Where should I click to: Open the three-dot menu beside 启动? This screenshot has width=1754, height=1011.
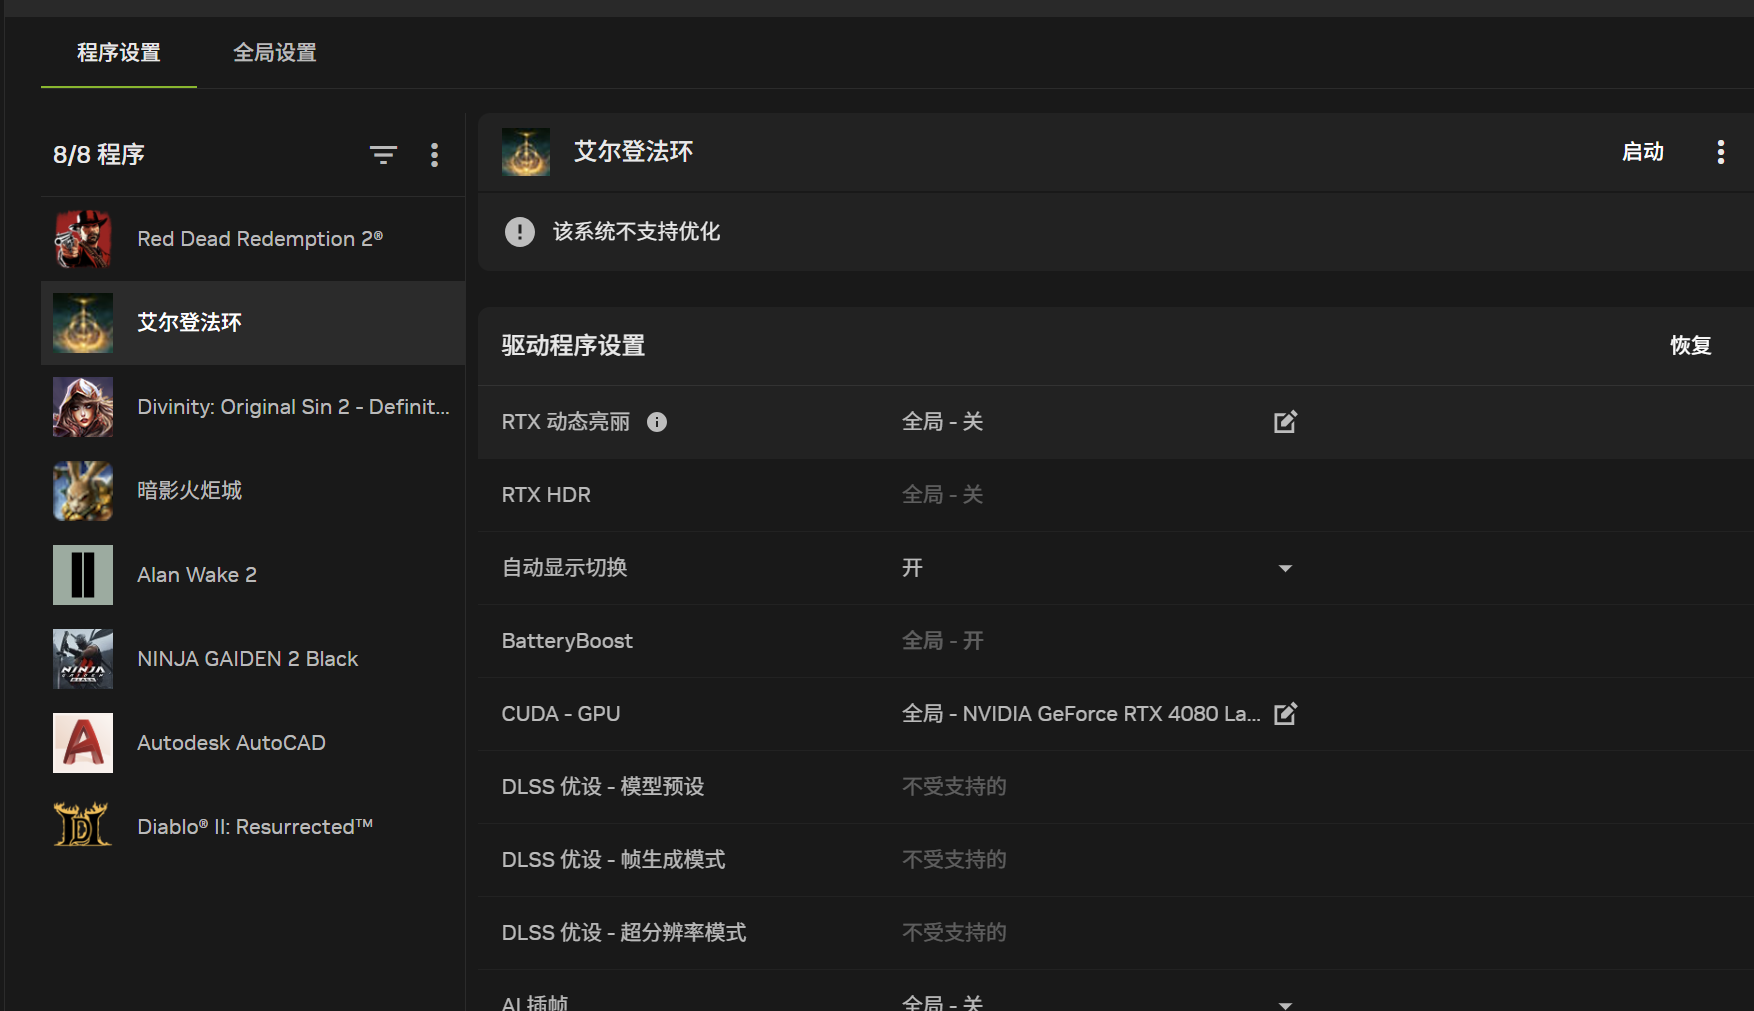click(1720, 152)
